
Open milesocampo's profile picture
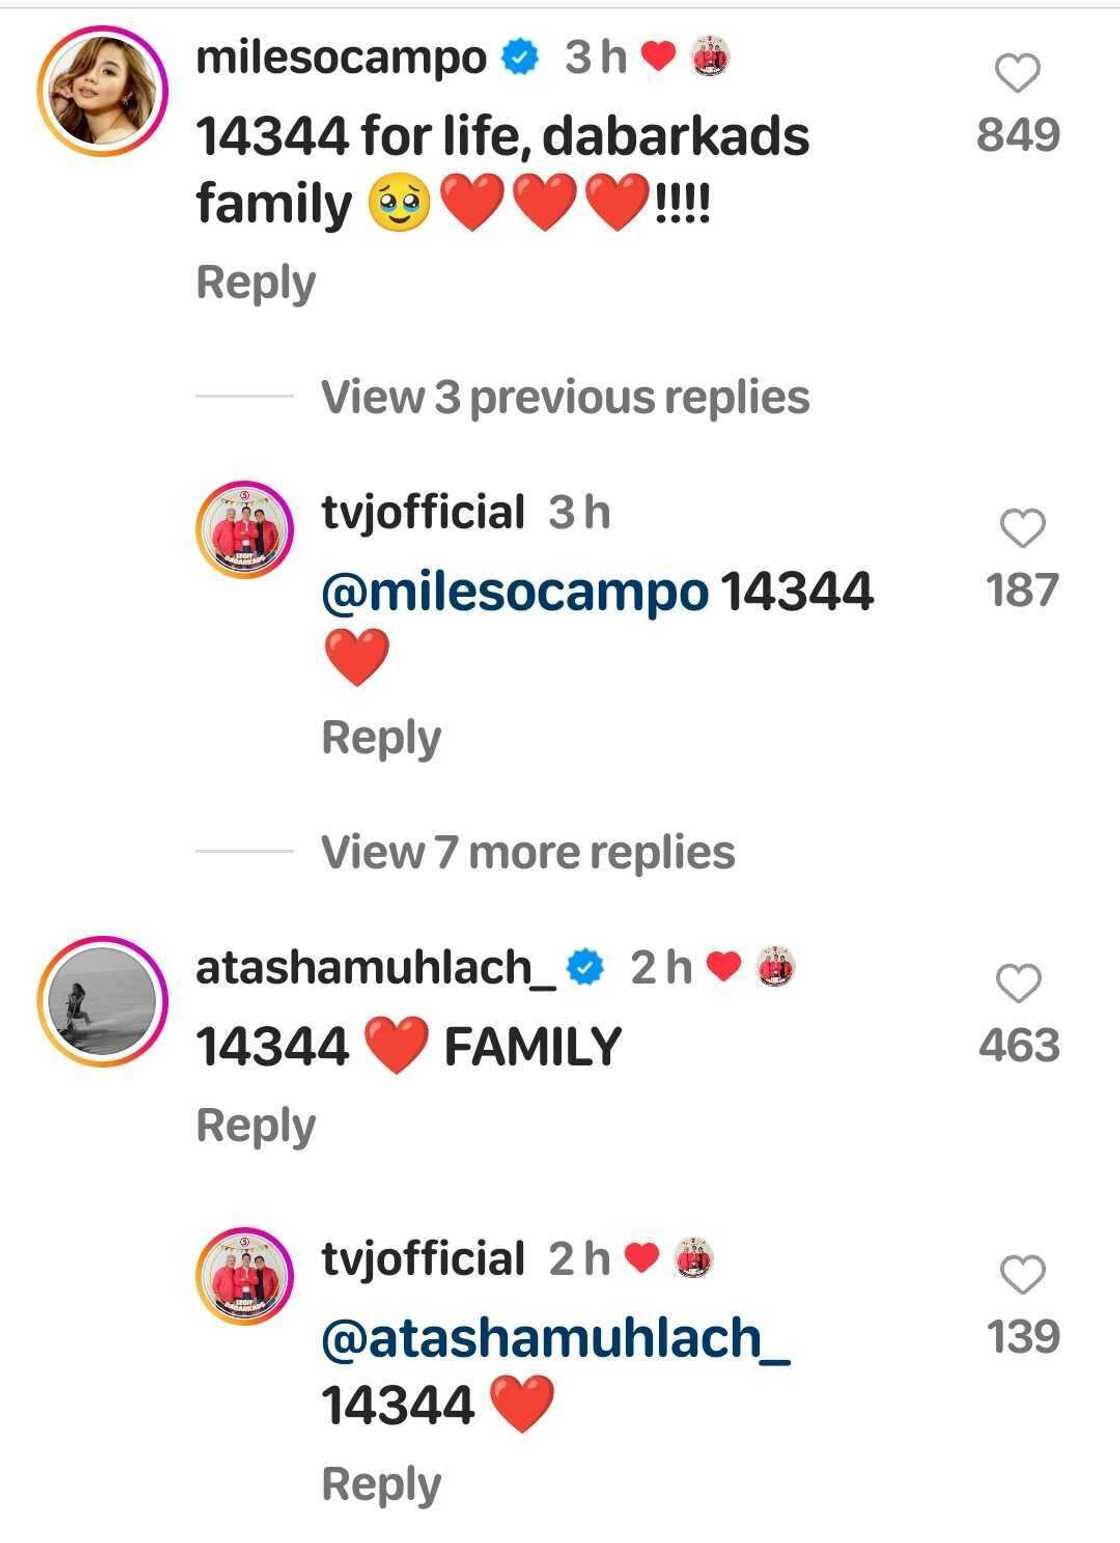pos(103,91)
